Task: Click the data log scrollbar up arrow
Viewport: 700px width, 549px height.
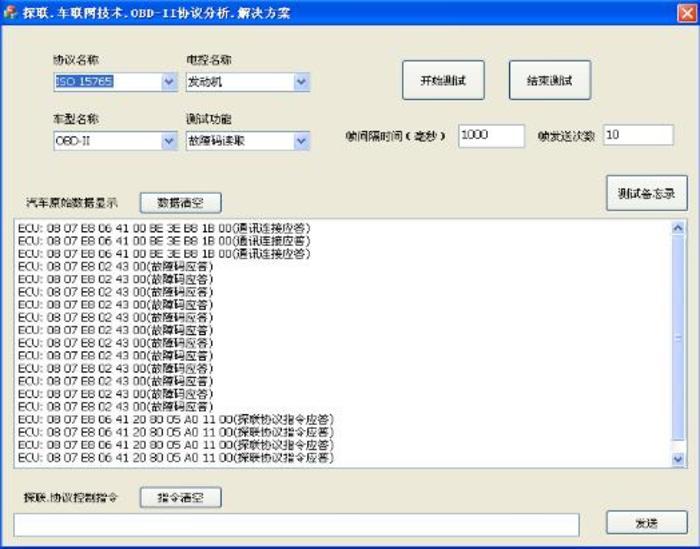Action: pos(678,228)
